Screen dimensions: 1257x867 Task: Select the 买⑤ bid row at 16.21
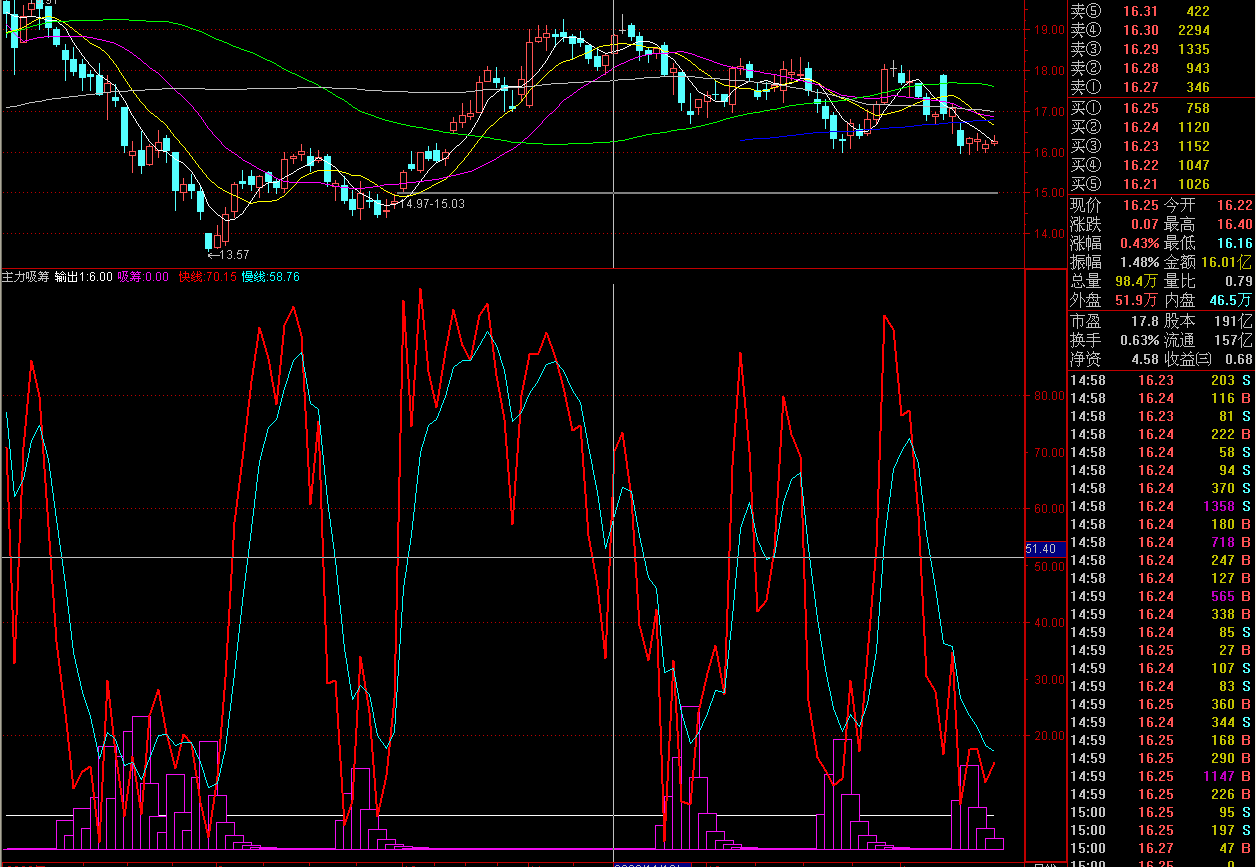click(x=1161, y=184)
